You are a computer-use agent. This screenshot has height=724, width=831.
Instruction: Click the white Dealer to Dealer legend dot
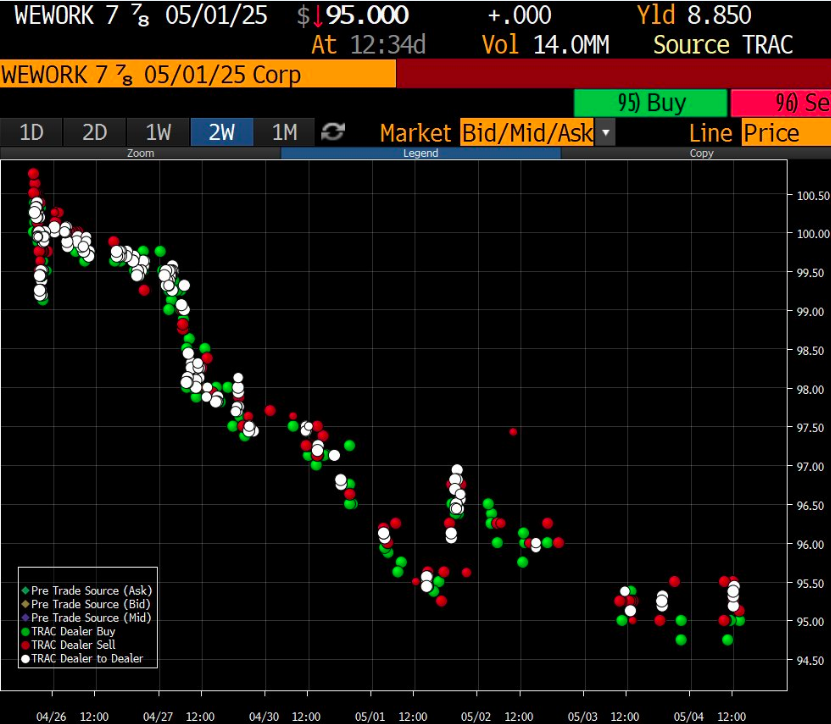25,659
